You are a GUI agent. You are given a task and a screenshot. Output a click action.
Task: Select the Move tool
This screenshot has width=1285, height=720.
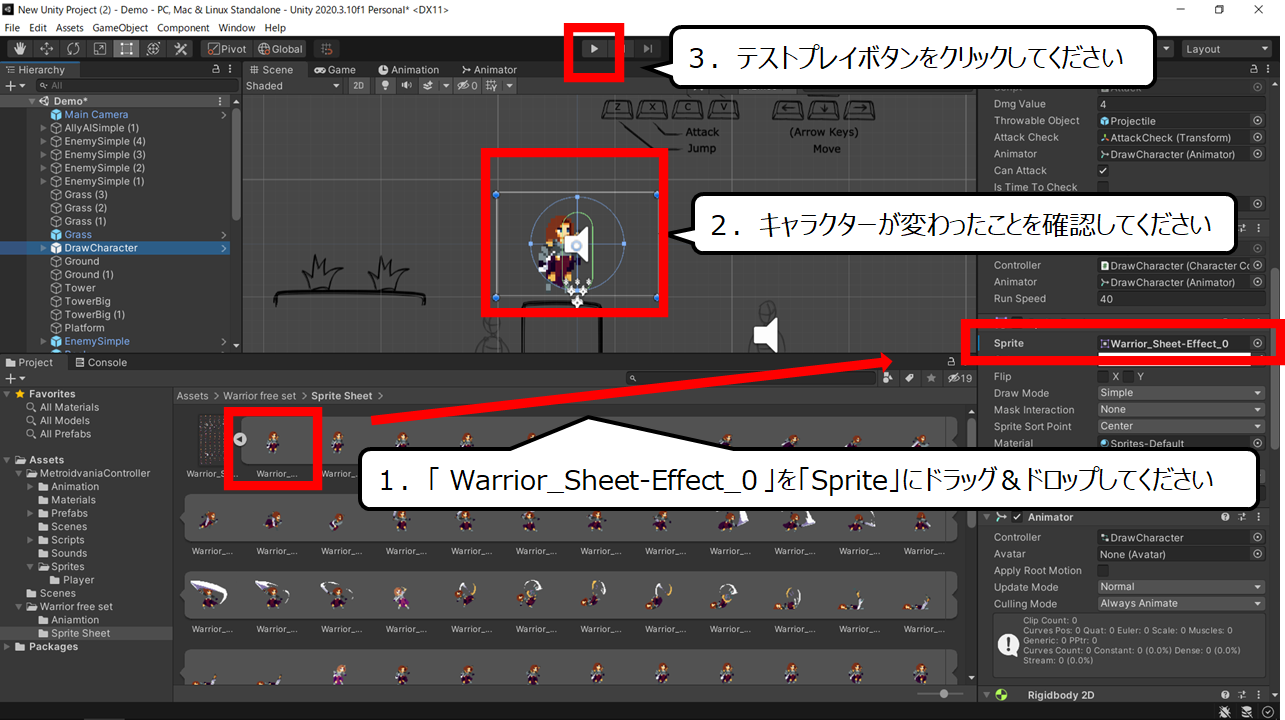pyautogui.click(x=46, y=48)
